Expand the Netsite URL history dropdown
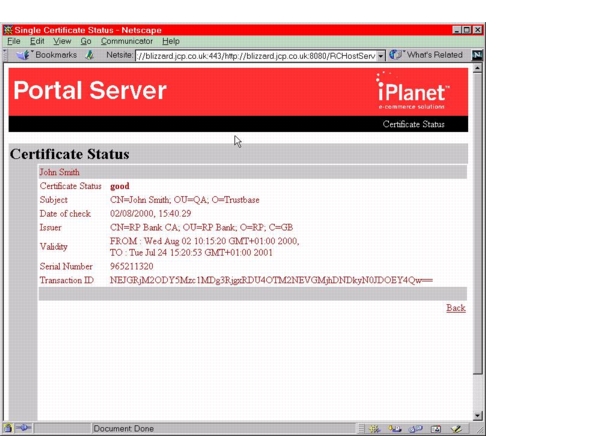The height and width of the screenshot is (439, 610). [x=381, y=56]
